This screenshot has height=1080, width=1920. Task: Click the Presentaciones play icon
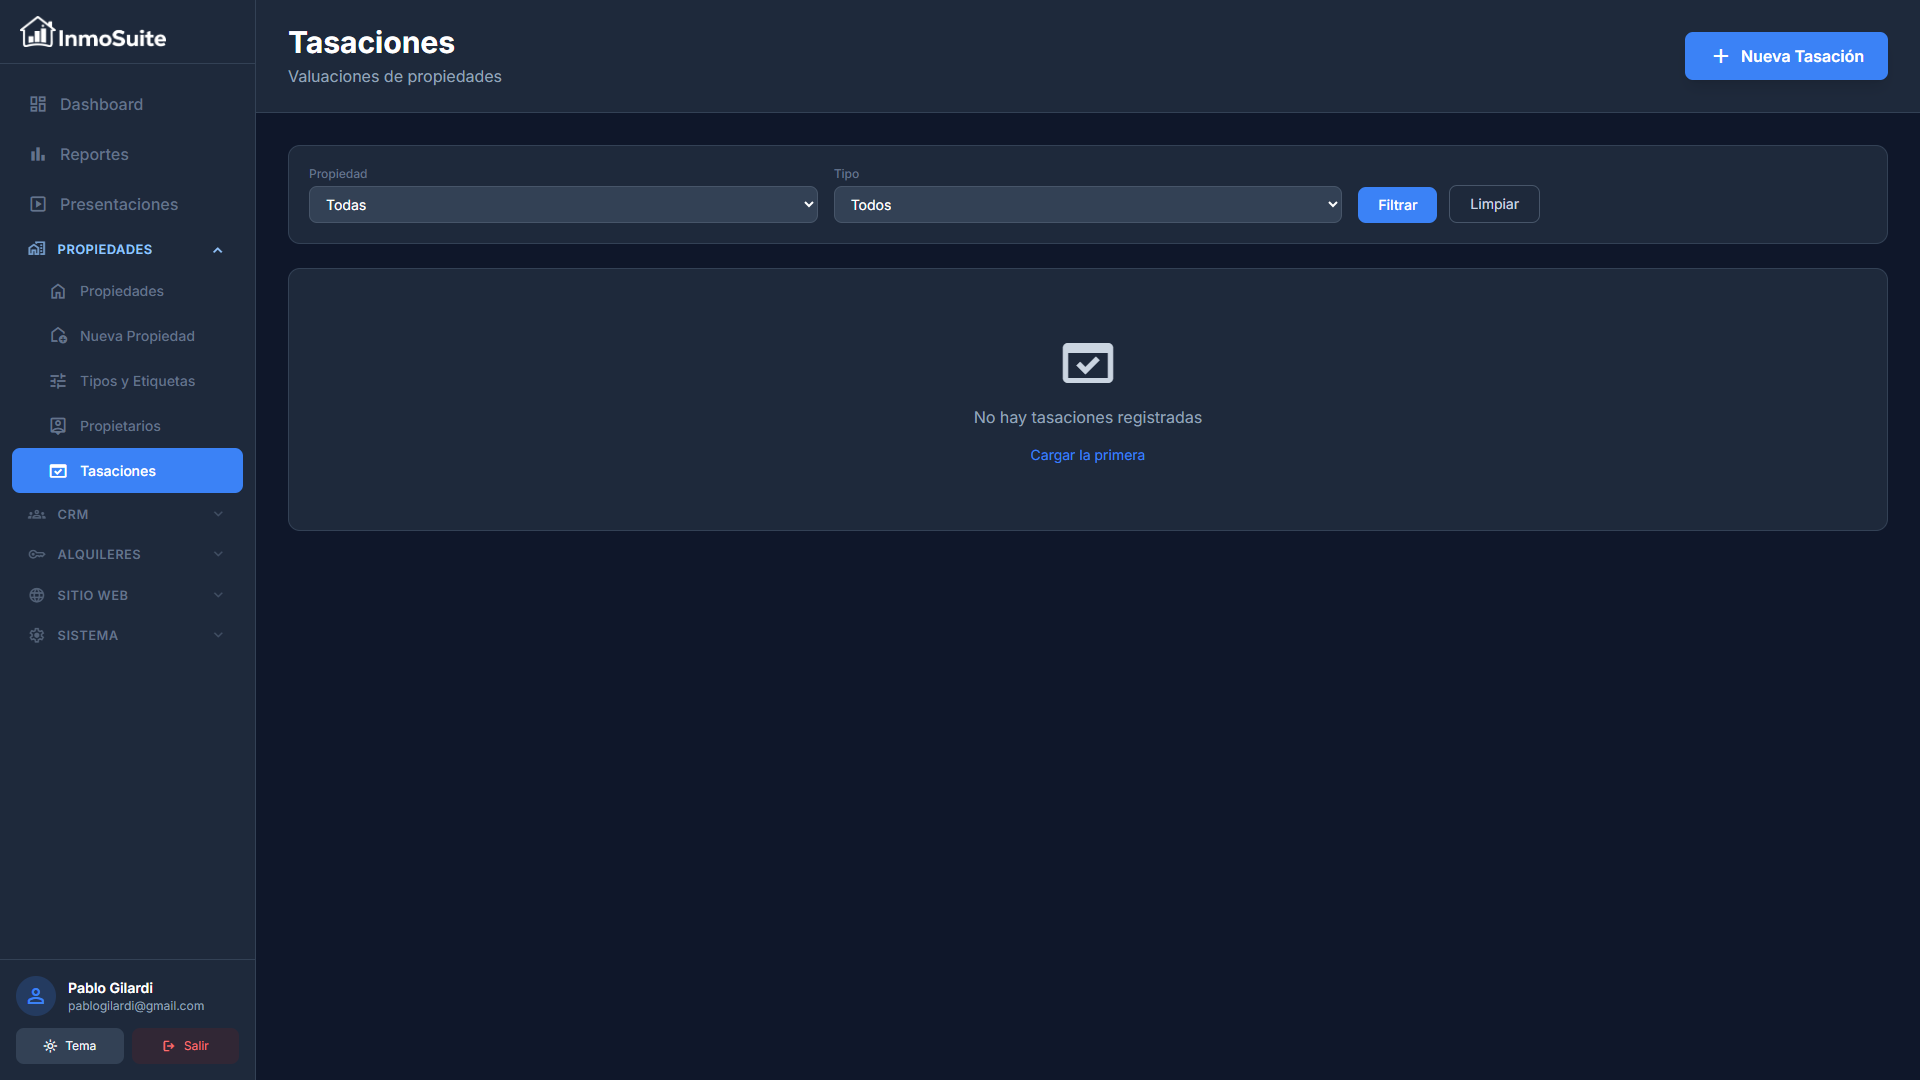click(x=38, y=204)
